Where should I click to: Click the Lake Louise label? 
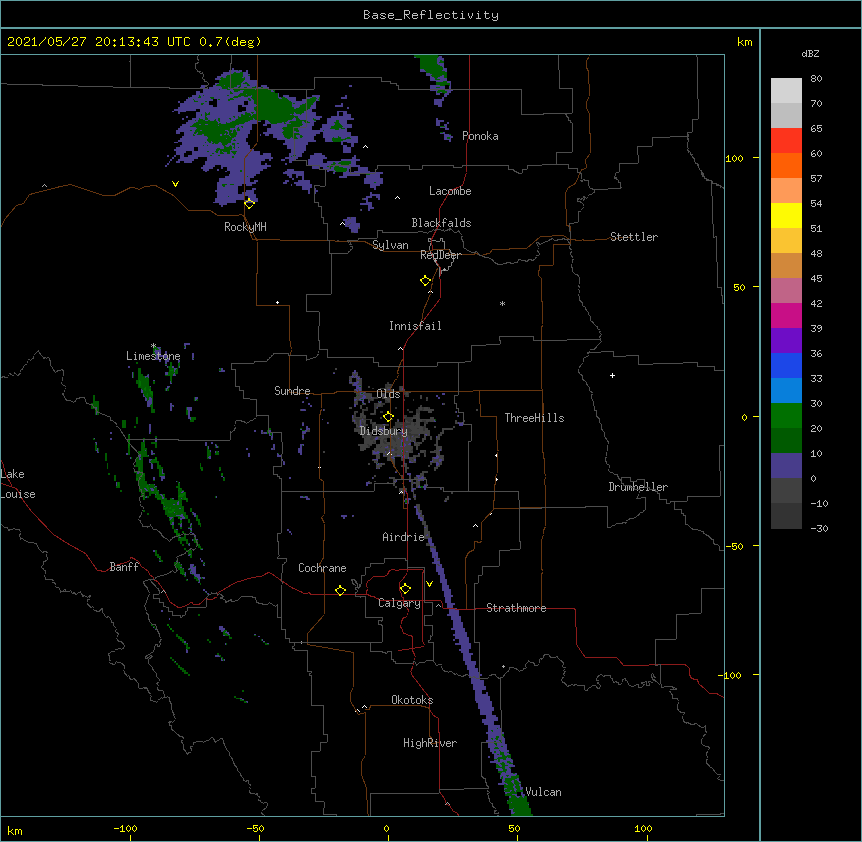coord(18,484)
